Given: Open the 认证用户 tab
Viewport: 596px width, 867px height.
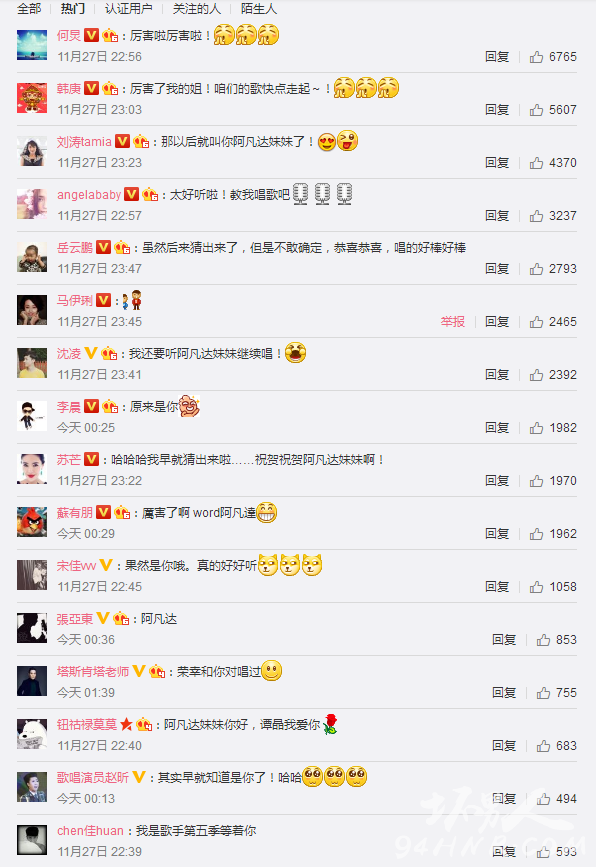Looking at the screenshot, I should 128,8.
